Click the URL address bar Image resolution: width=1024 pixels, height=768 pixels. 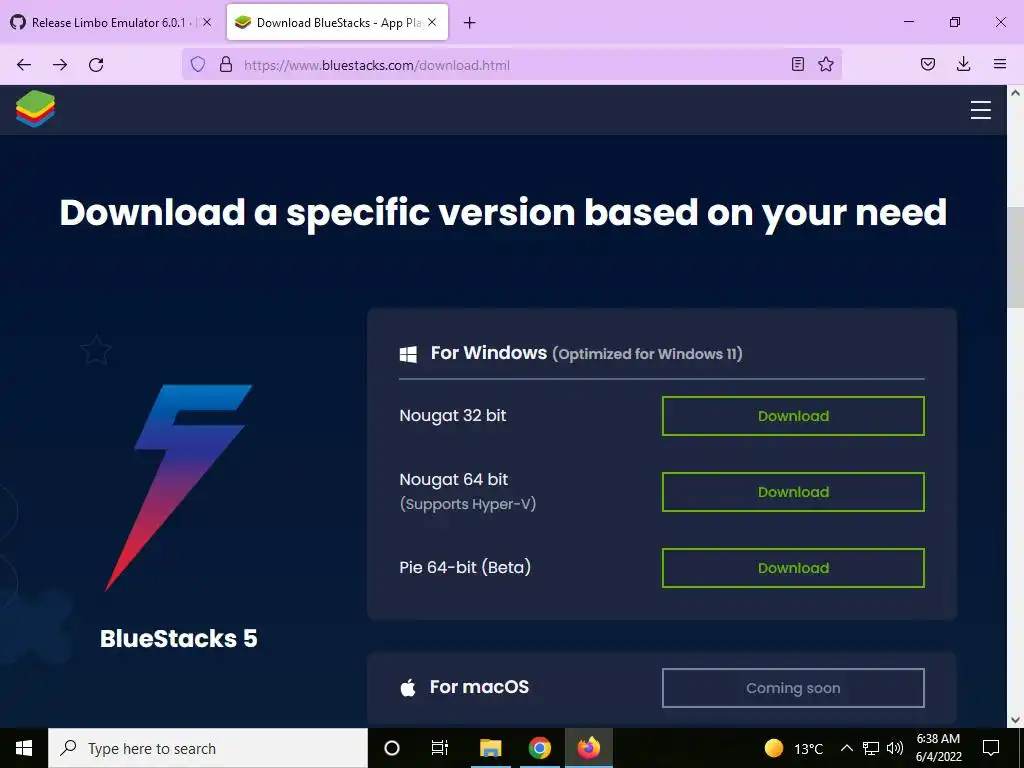click(511, 65)
